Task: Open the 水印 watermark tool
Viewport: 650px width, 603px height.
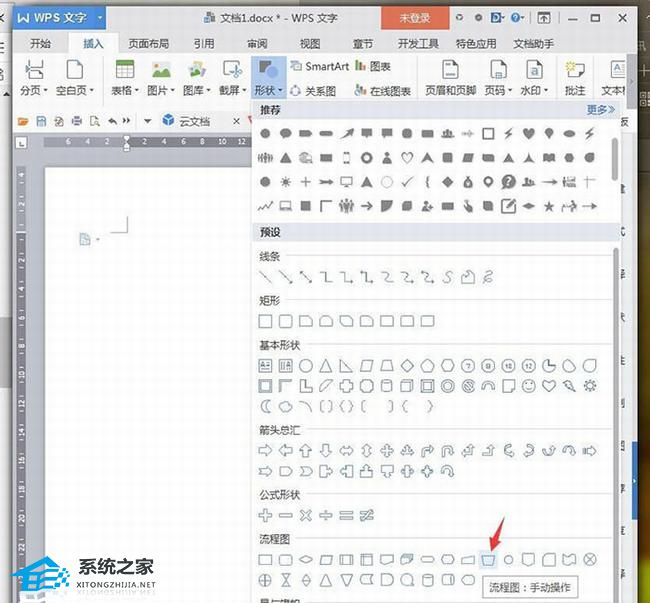Action: coord(534,78)
